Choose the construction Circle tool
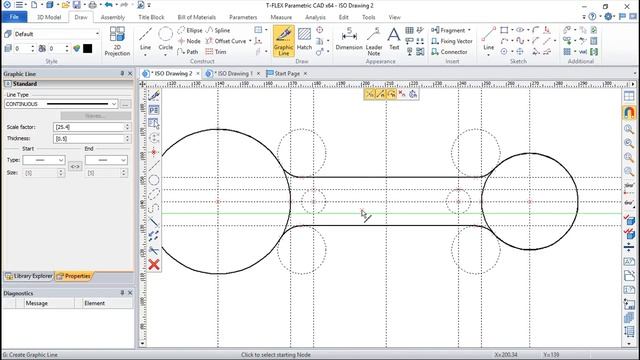The image size is (640, 360). pyautogui.click(x=165, y=39)
